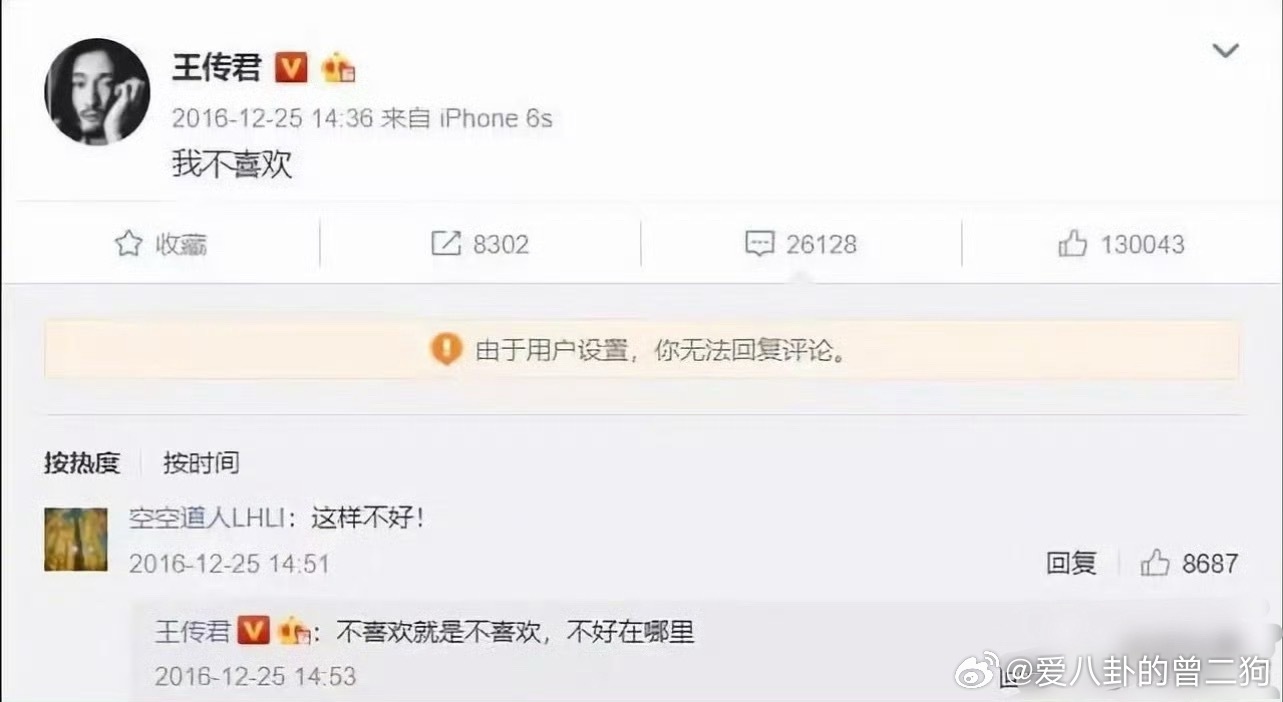Sort comments by 按热度
Image resolution: width=1283 pixels, height=702 pixels.
coord(82,463)
